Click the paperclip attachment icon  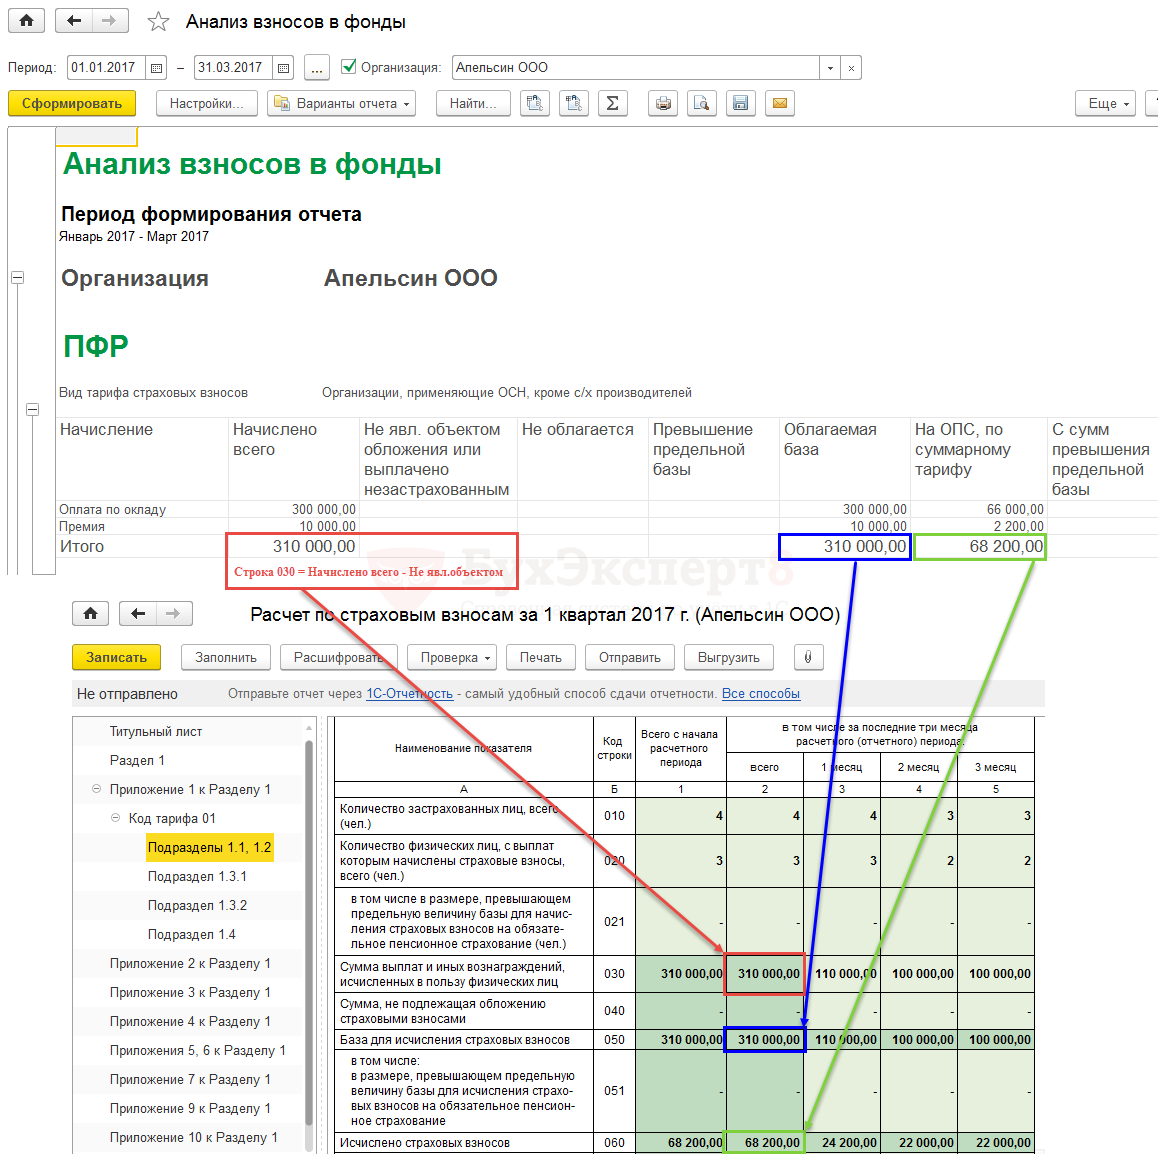click(x=808, y=657)
